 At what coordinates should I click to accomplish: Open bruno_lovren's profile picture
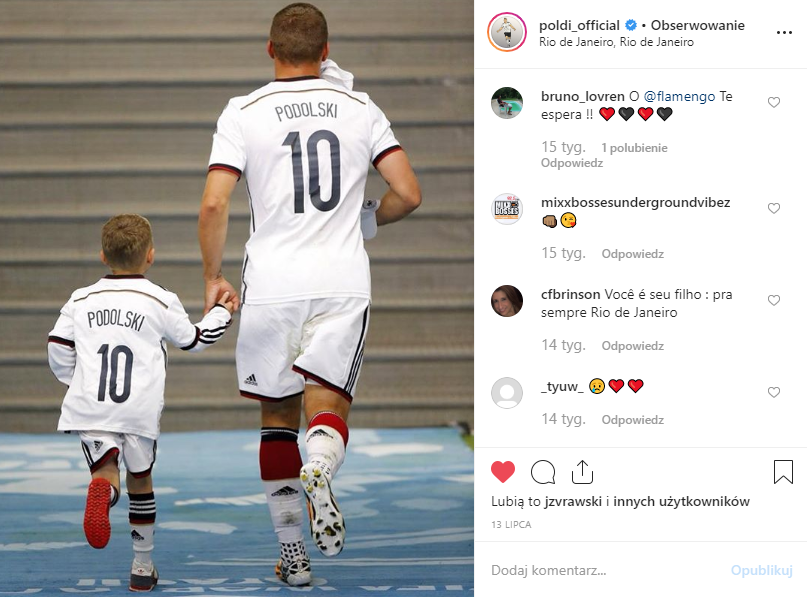[x=507, y=103]
